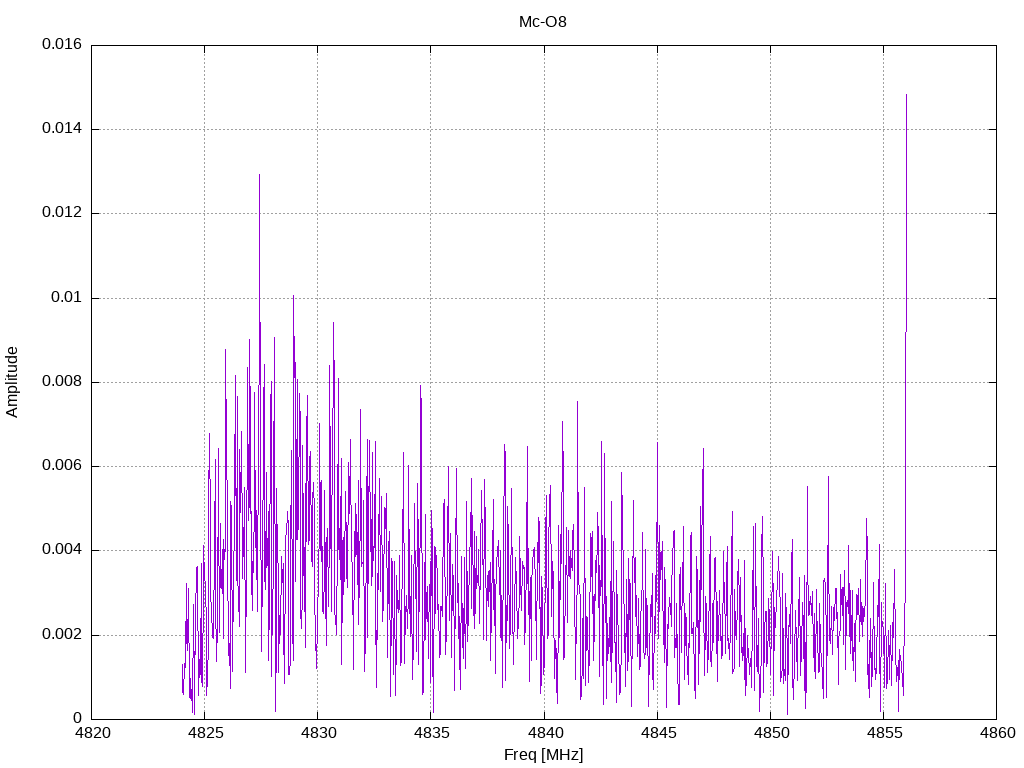Select the Freq [MHz] x-axis label

[x=543, y=755]
